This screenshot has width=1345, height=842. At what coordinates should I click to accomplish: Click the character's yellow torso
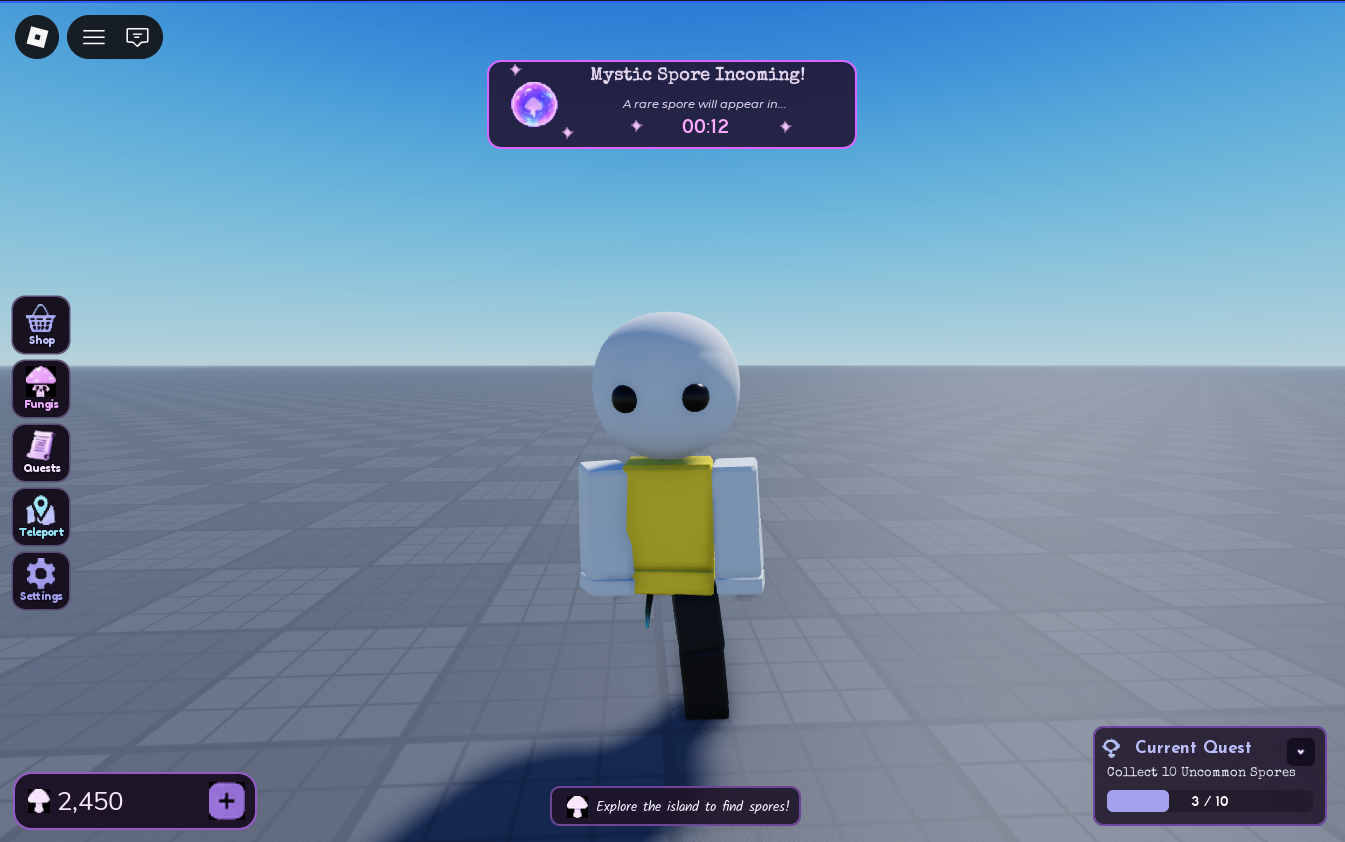(x=669, y=525)
